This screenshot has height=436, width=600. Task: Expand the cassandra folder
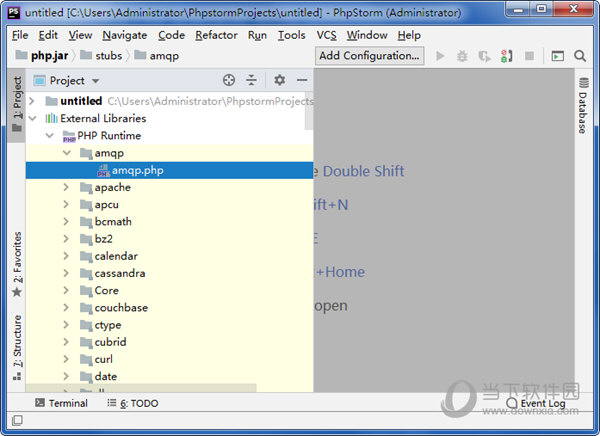click(x=66, y=273)
